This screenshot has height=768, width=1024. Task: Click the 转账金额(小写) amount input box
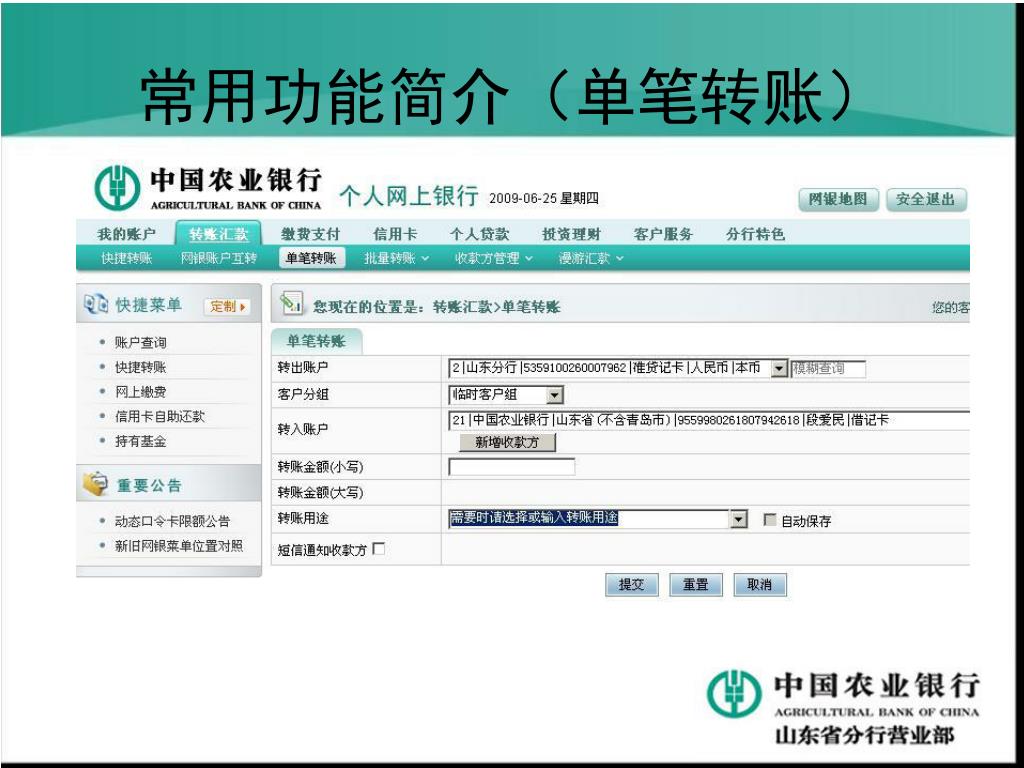coord(511,466)
